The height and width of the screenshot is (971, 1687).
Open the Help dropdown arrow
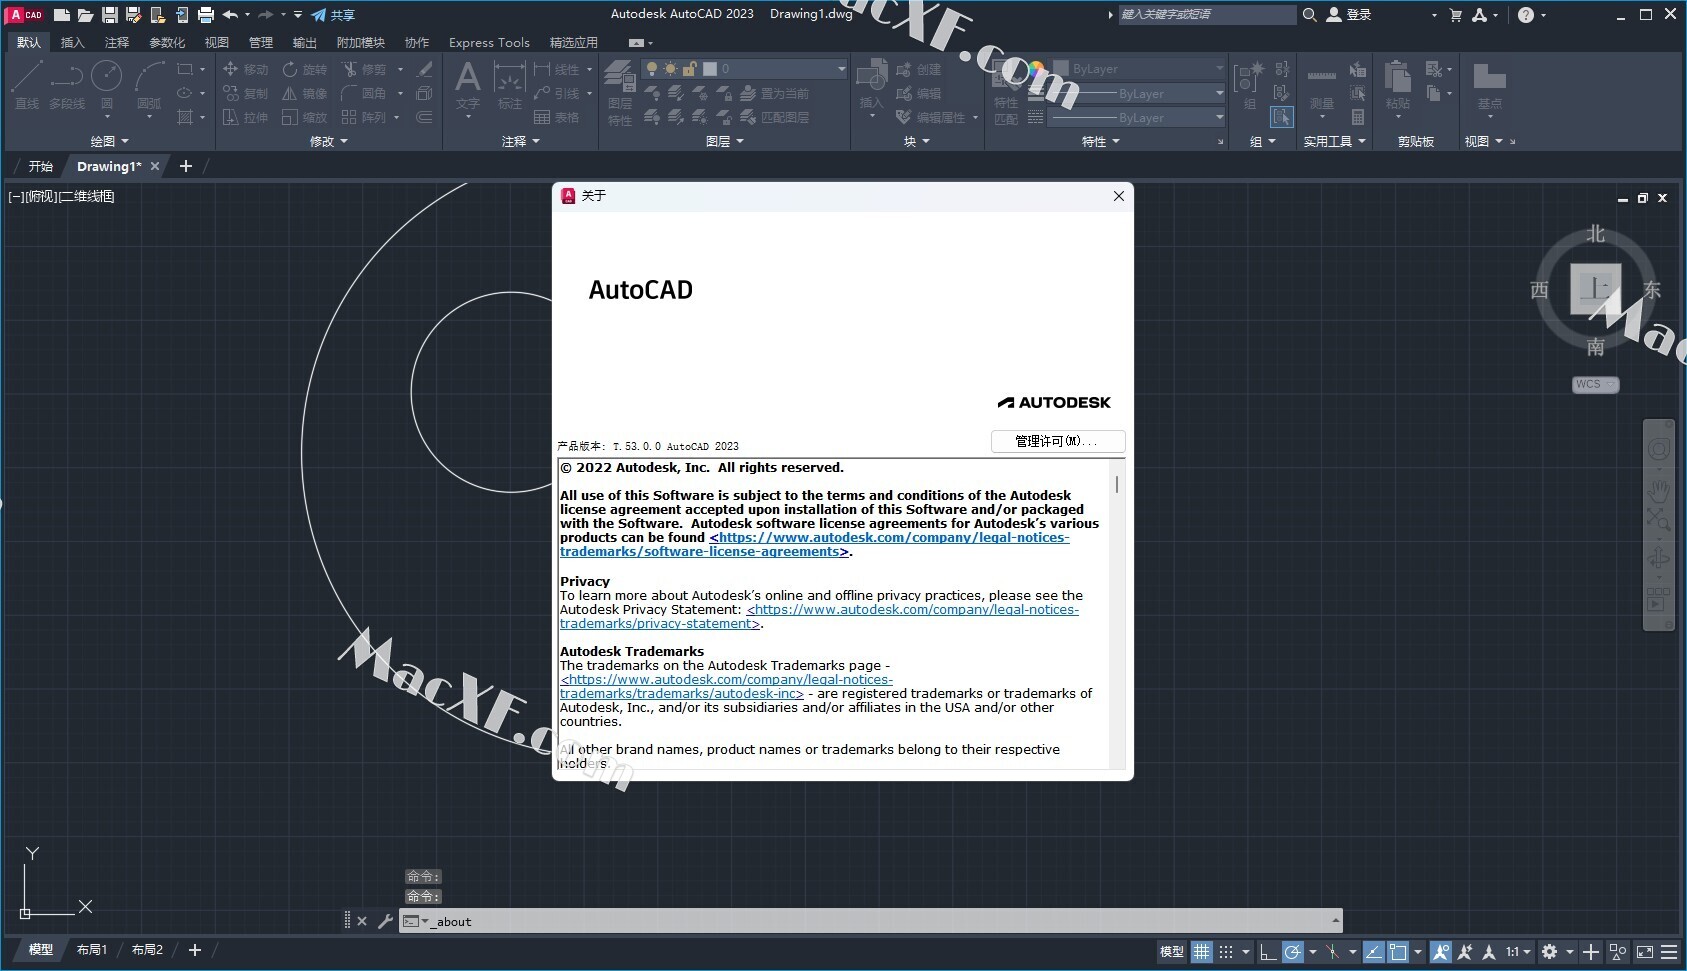pos(1544,15)
